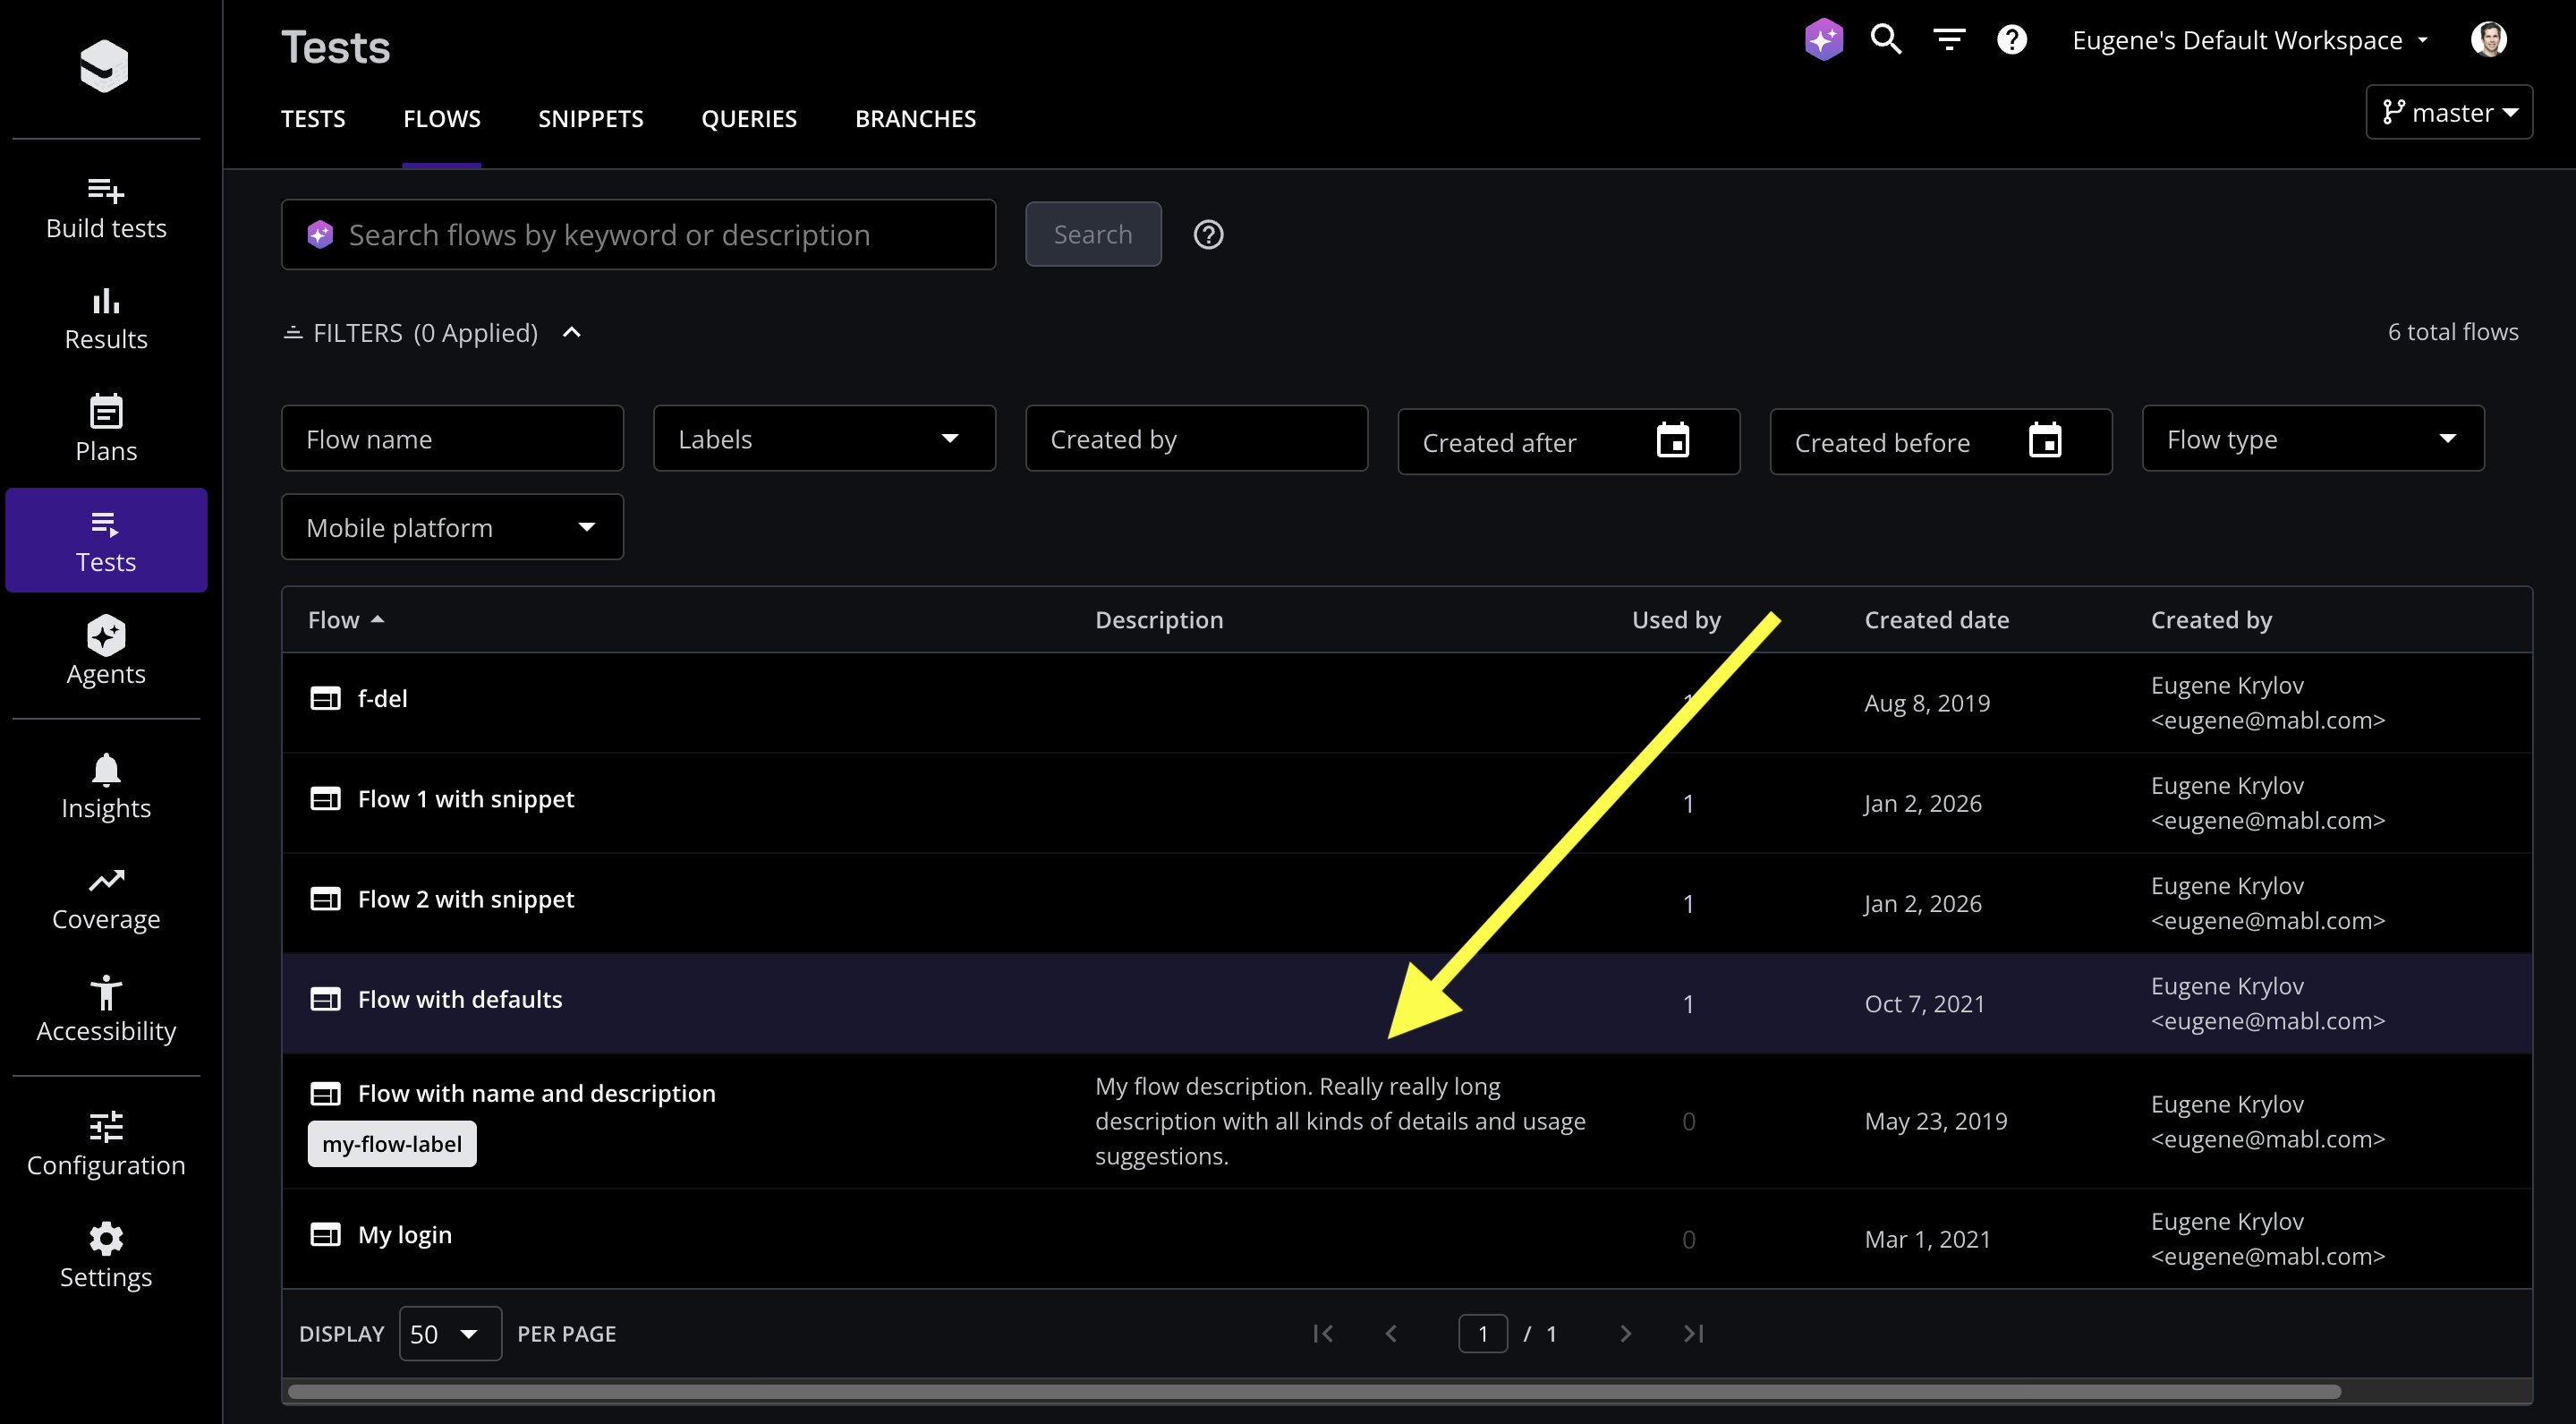Go to last page of results
This screenshot has height=1424, width=2576.
(1693, 1333)
